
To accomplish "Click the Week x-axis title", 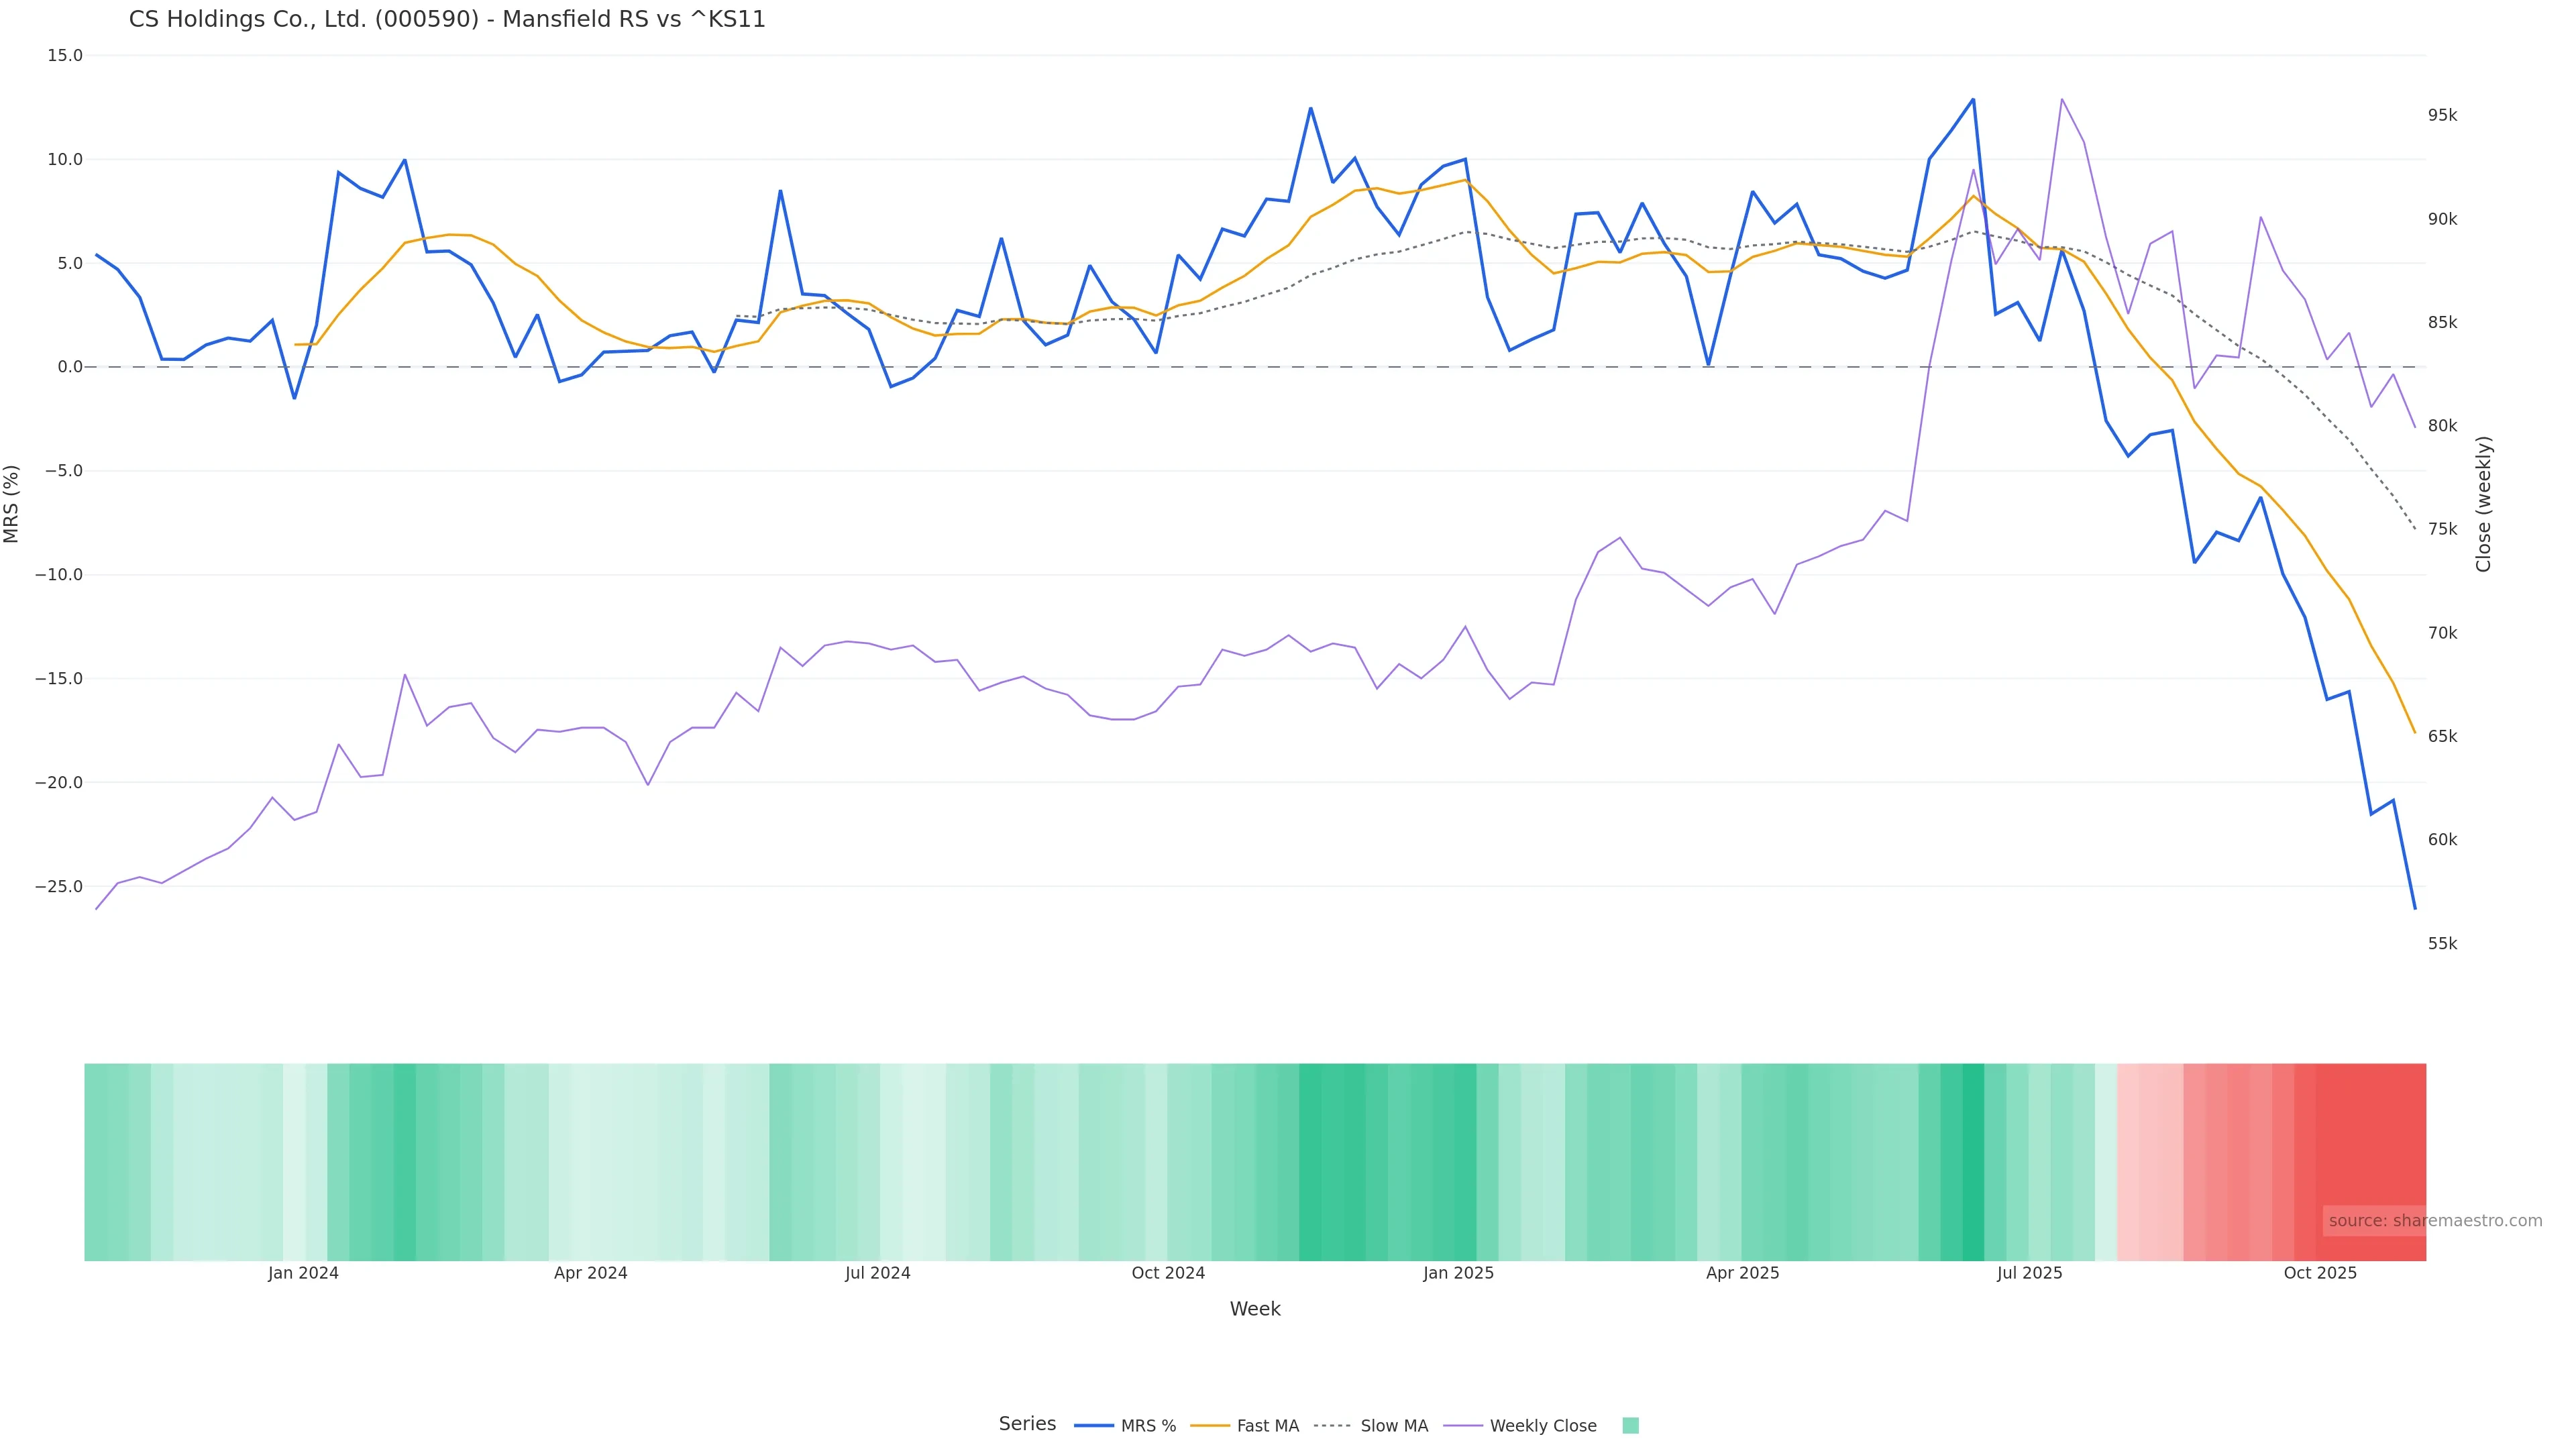I will point(1255,1309).
